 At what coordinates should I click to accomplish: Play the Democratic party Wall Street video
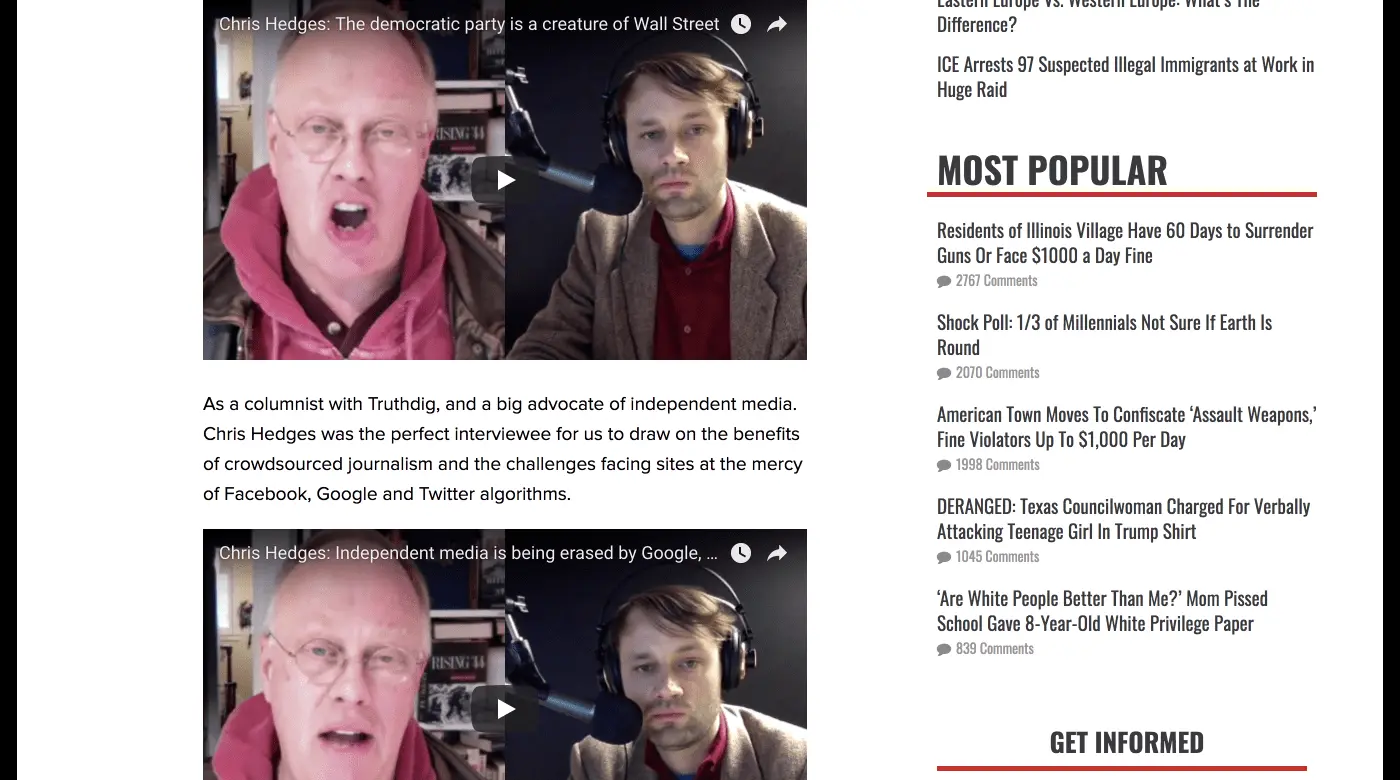point(505,180)
